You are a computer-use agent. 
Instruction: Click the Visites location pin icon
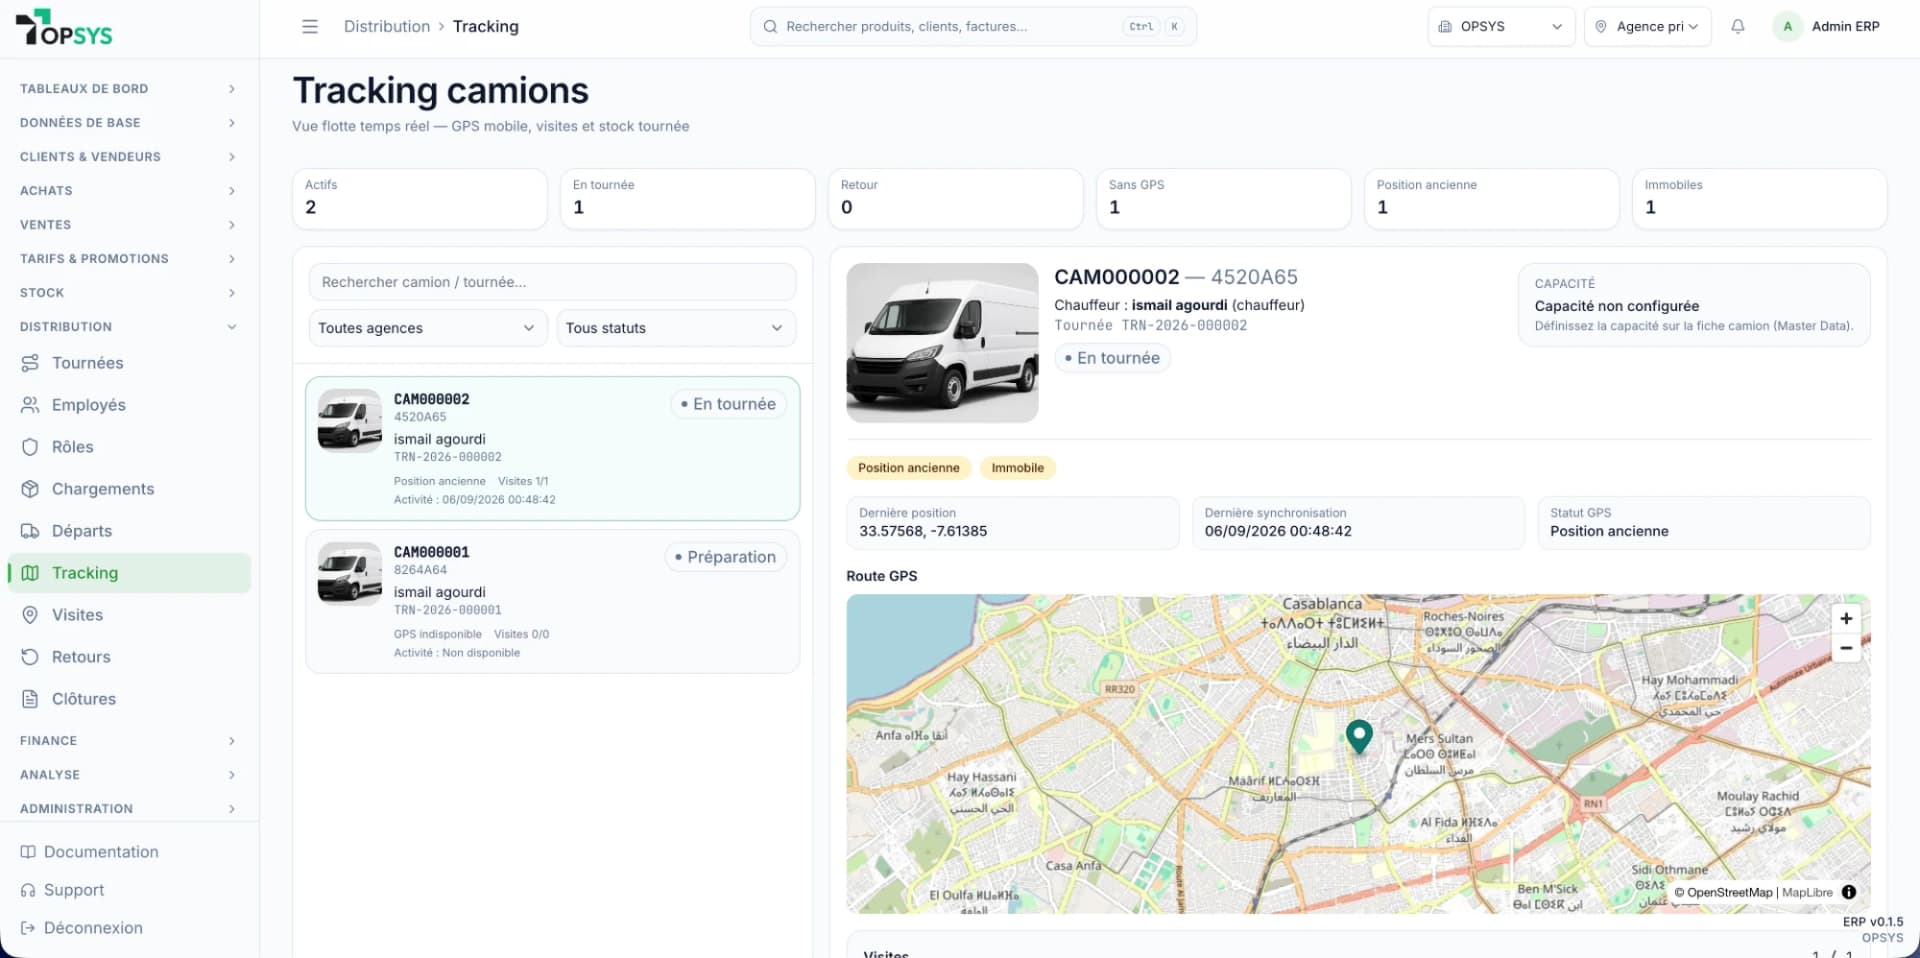point(30,615)
